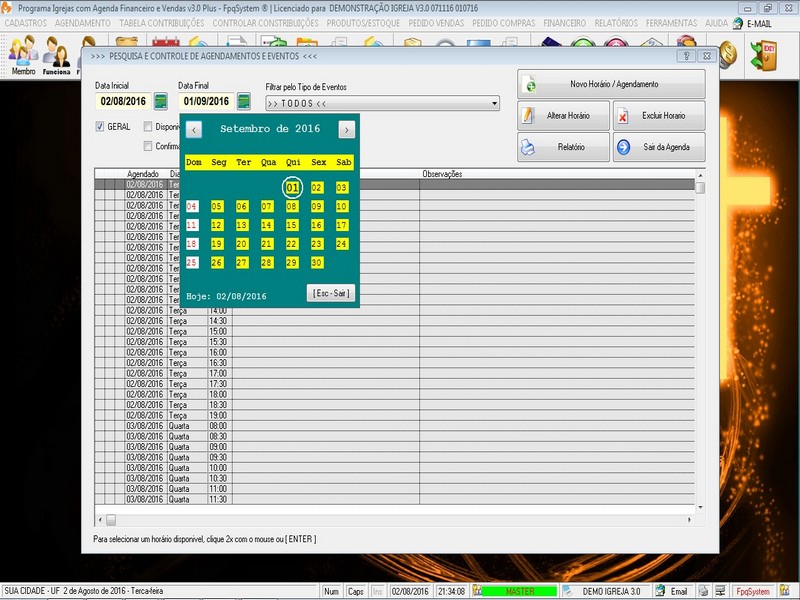Click the Alterar Horário button
This screenshot has width=800, height=600.
pyautogui.click(x=563, y=116)
